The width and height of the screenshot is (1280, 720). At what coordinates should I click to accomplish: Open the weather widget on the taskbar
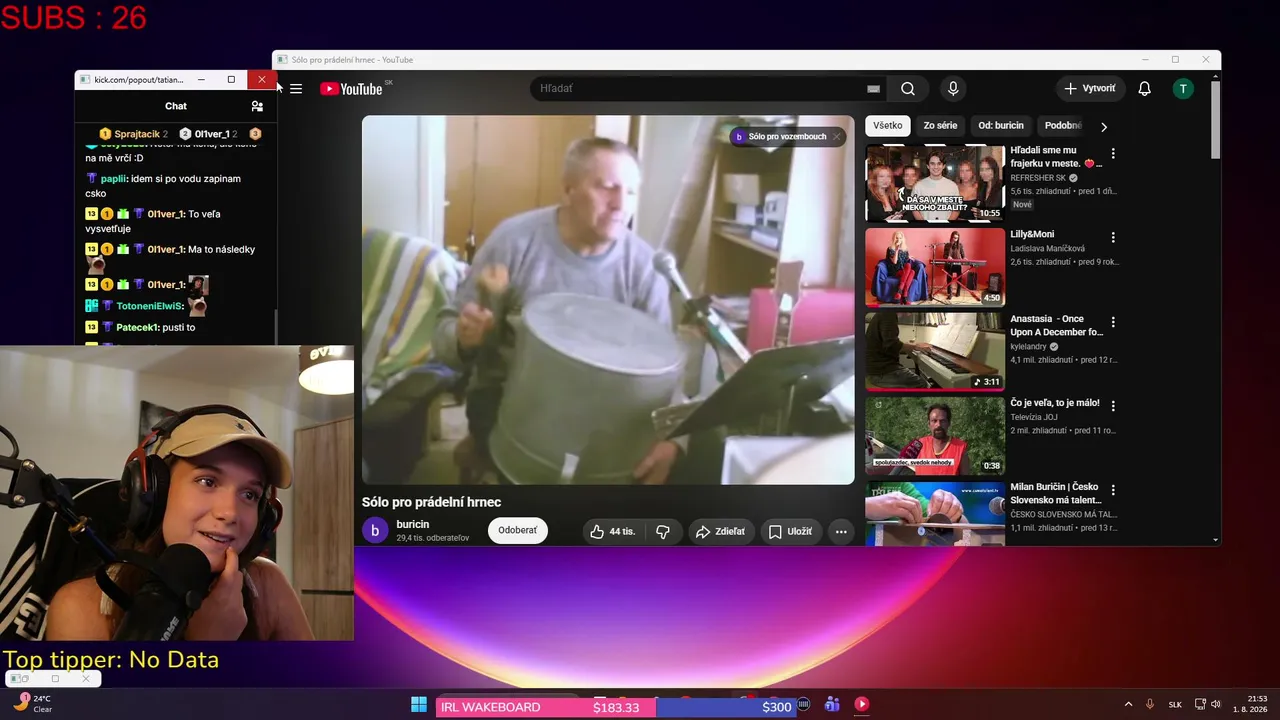click(33, 704)
